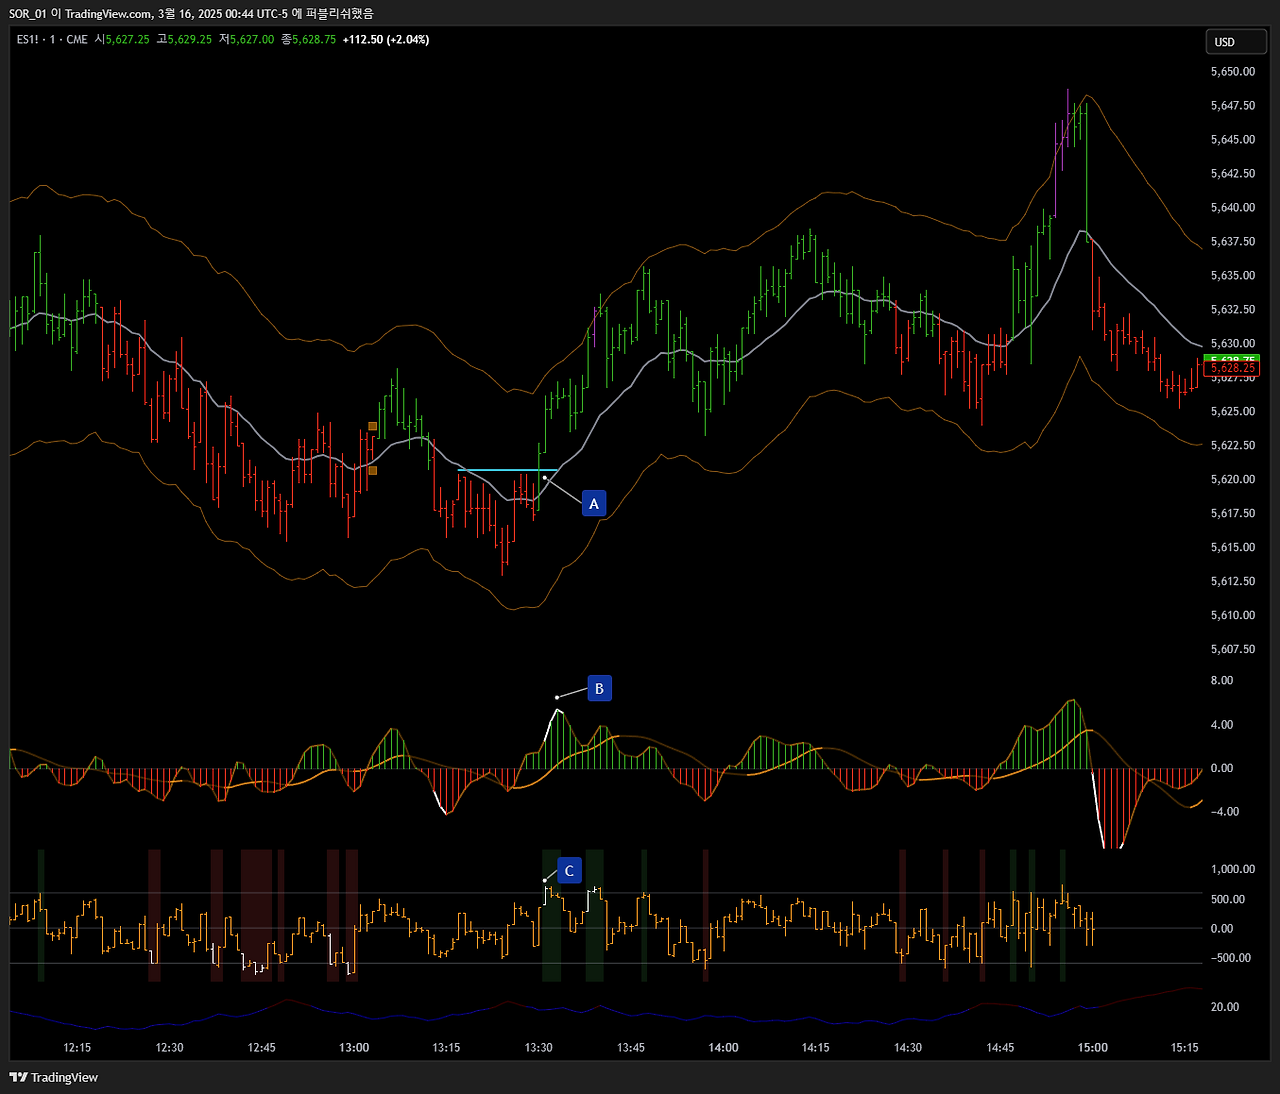This screenshot has height=1094, width=1280.
Task: Click the 5,610.00 price axis label
Action: tap(1232, 616)
